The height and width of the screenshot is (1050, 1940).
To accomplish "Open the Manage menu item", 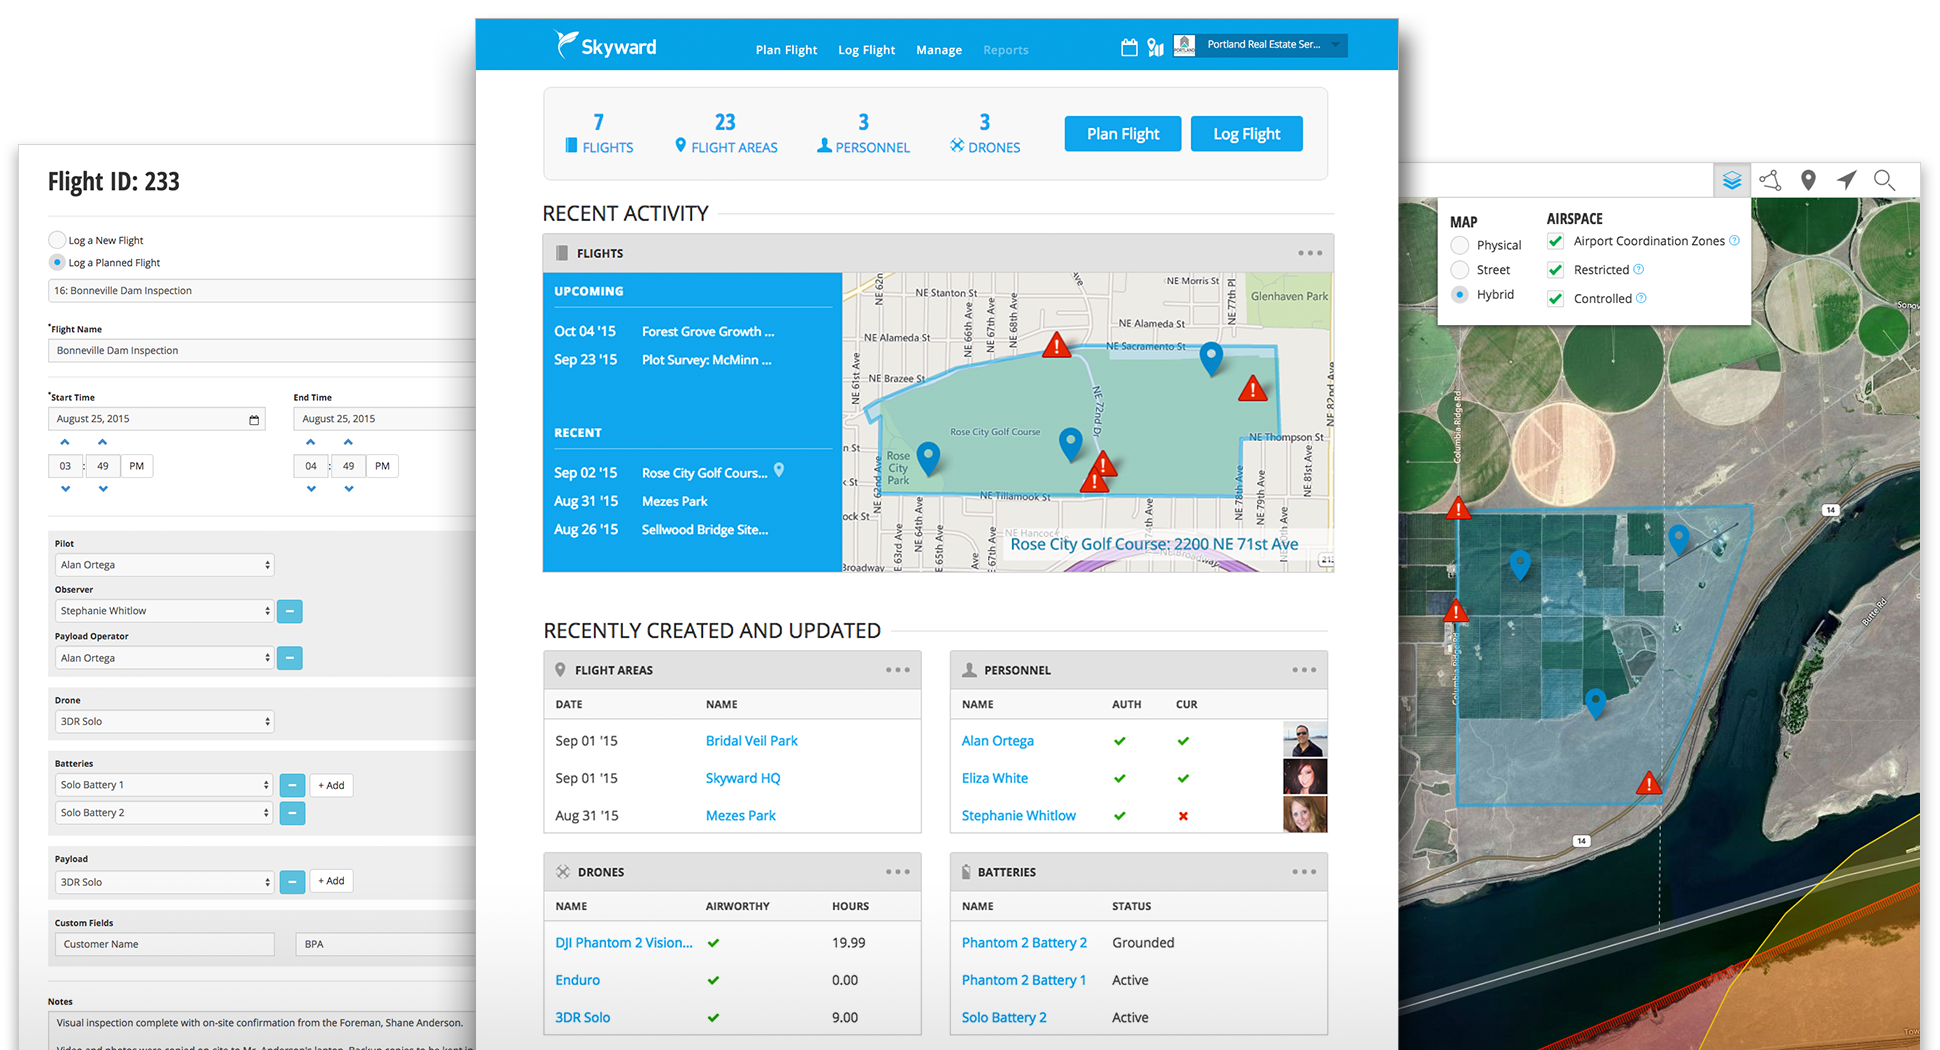I will click(x=939, y=50).
